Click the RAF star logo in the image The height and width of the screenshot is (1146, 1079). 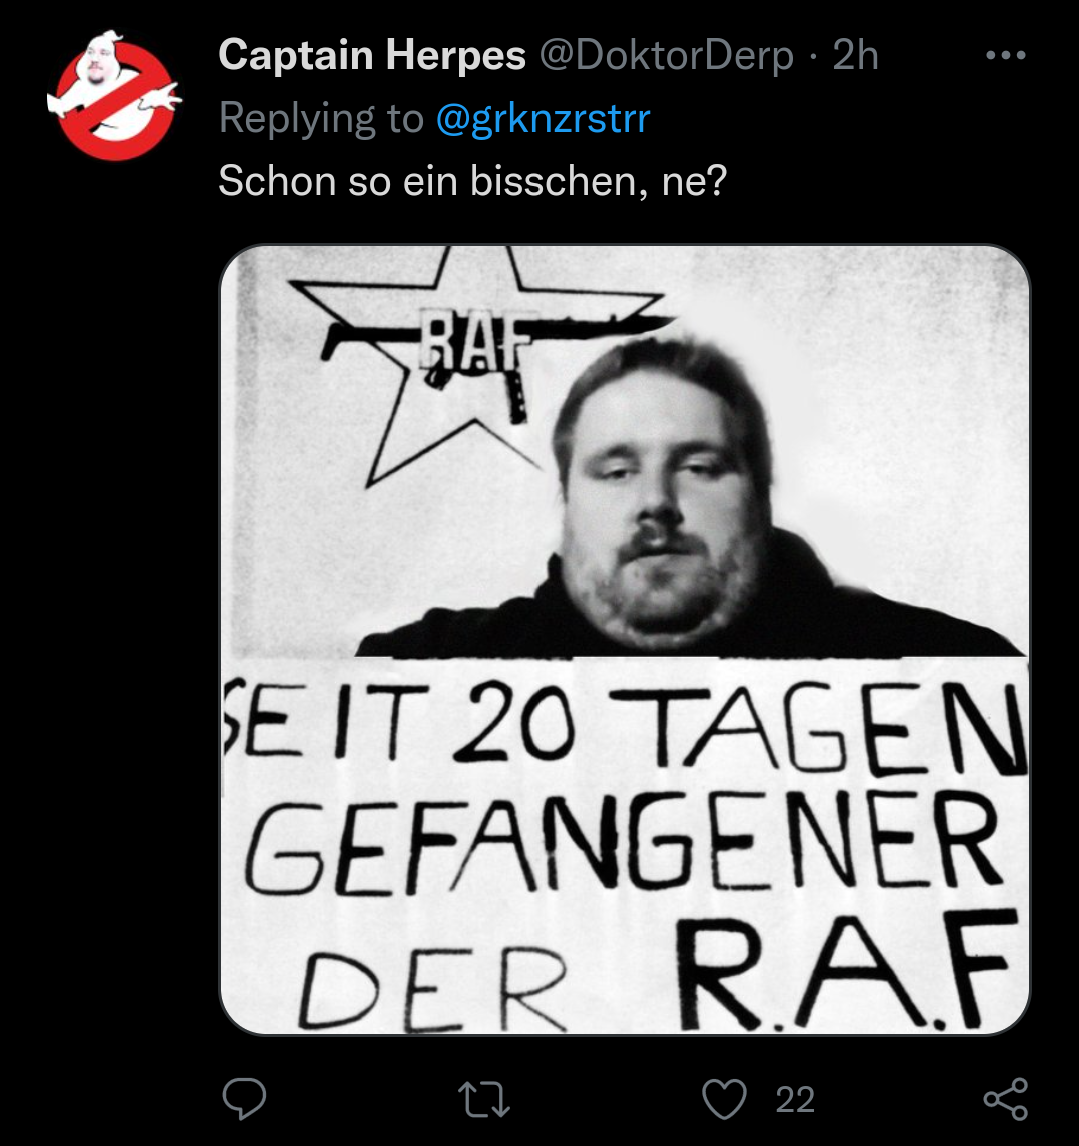coord(475,358)
